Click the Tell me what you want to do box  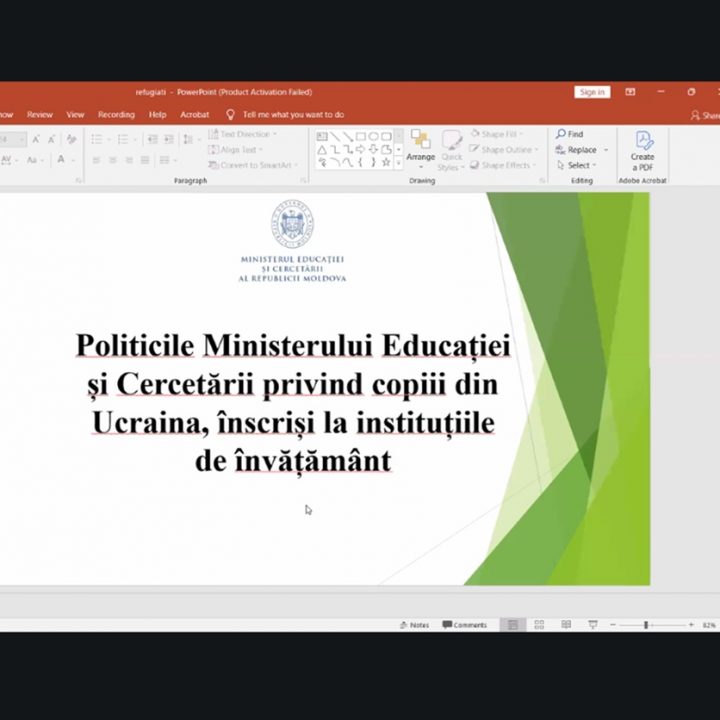point(292,115)
